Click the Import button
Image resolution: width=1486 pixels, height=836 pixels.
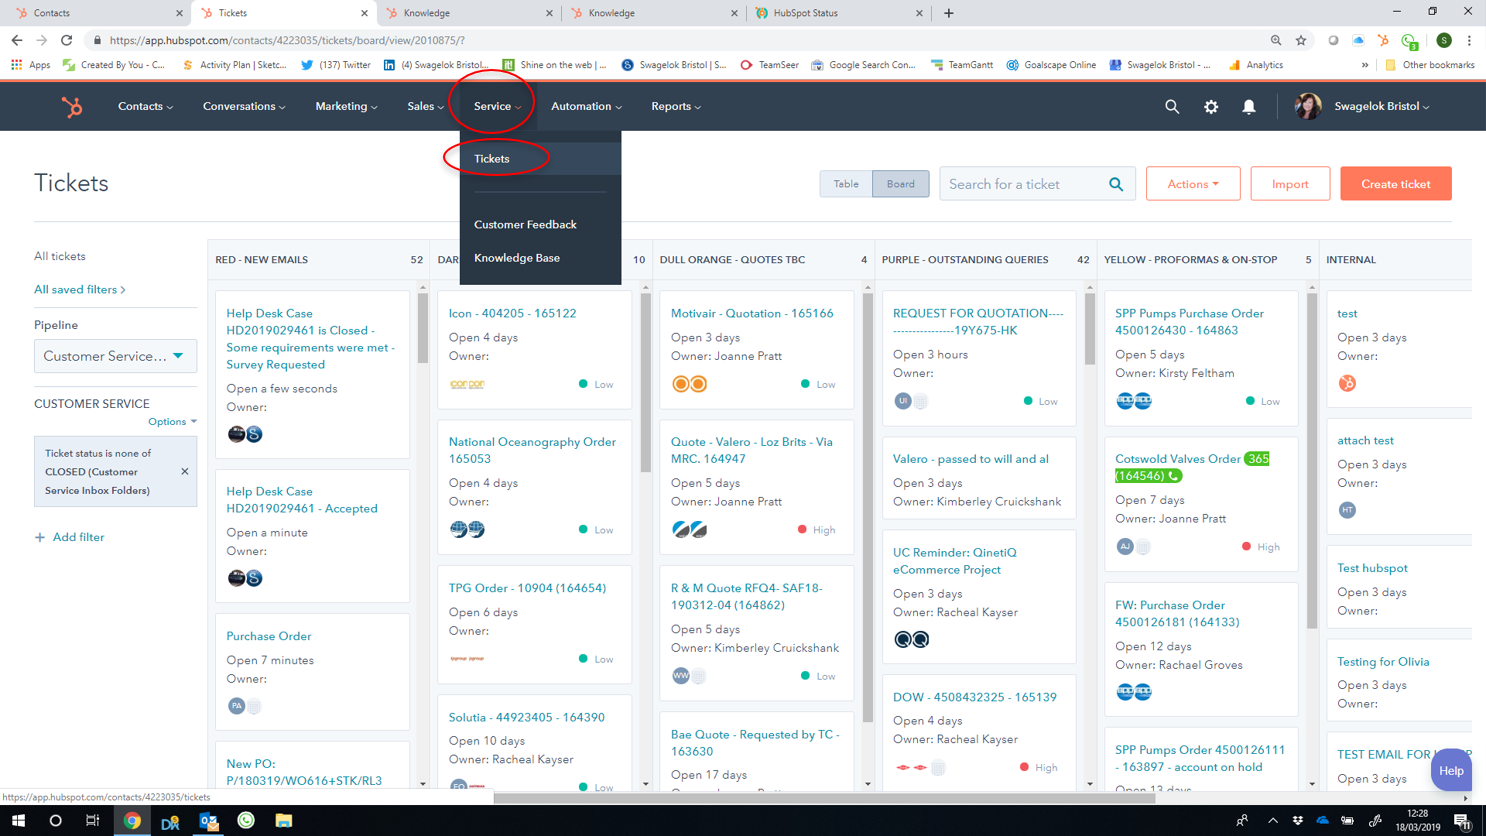(1290, 184)
